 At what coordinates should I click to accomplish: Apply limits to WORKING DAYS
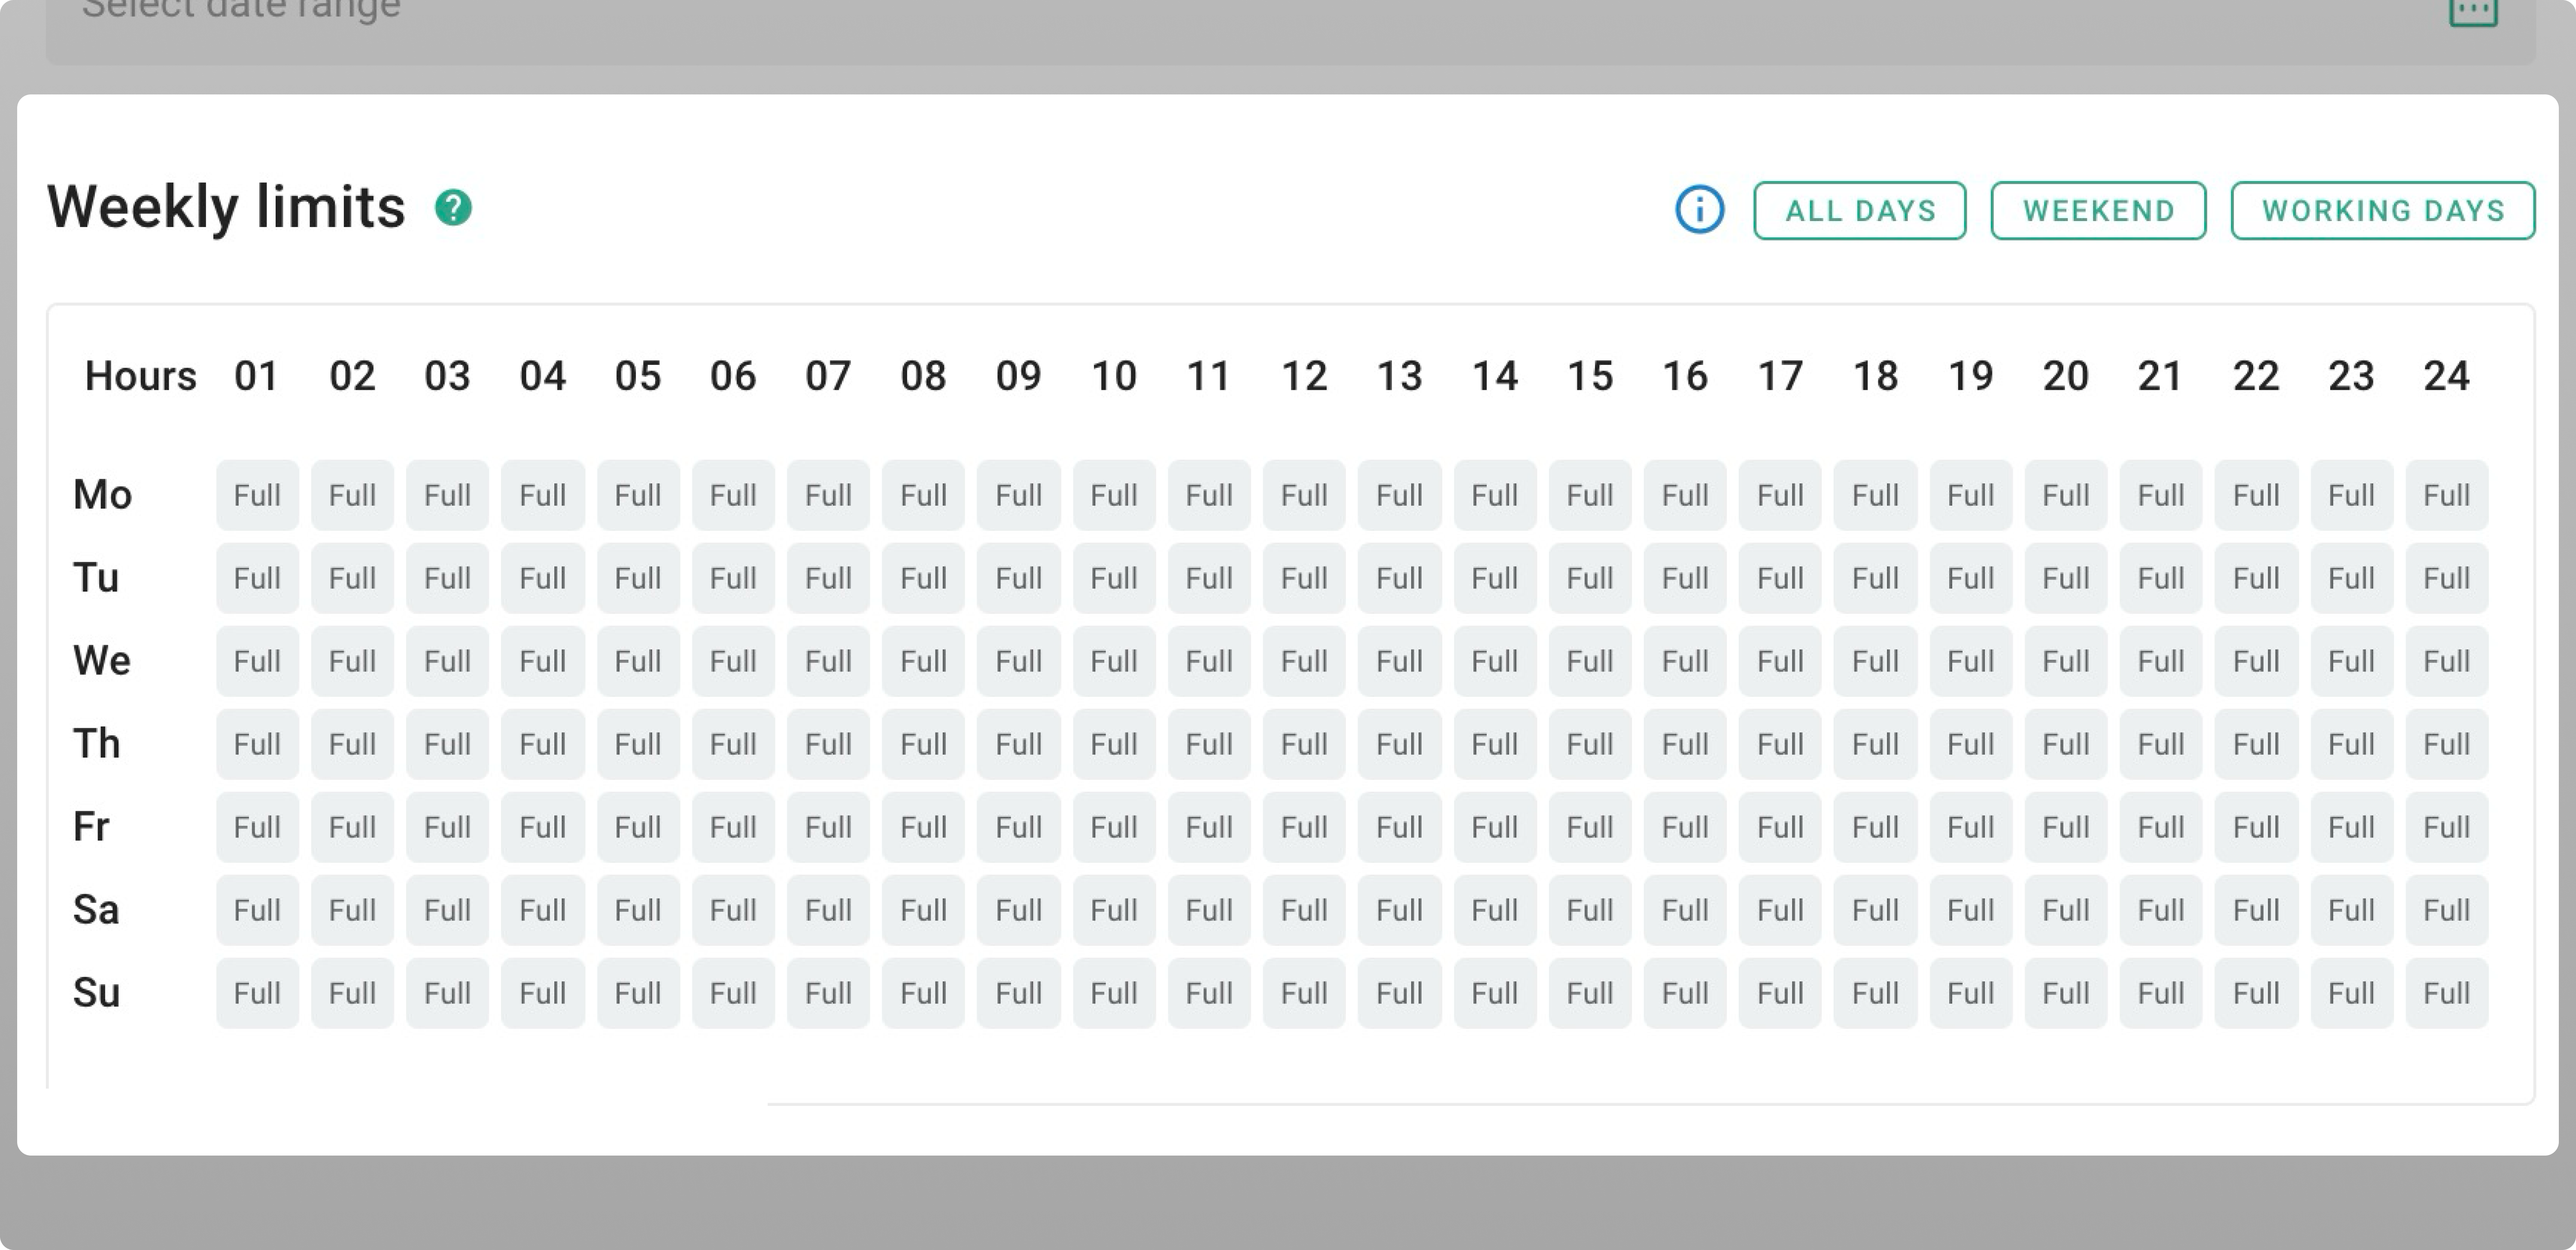click(2383, 210)
